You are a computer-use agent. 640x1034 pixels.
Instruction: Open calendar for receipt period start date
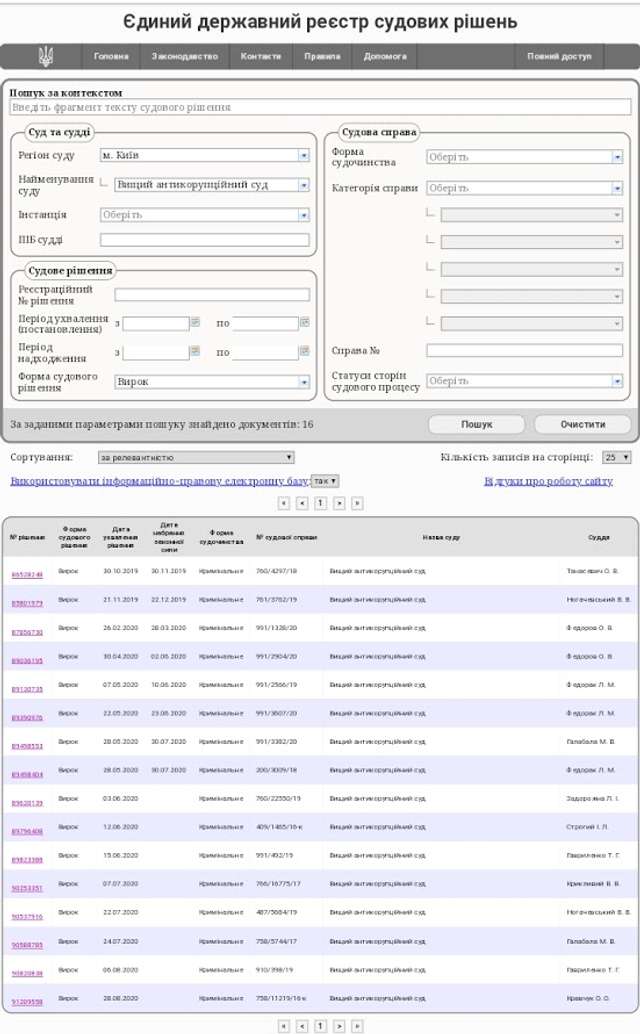point(195,352)
